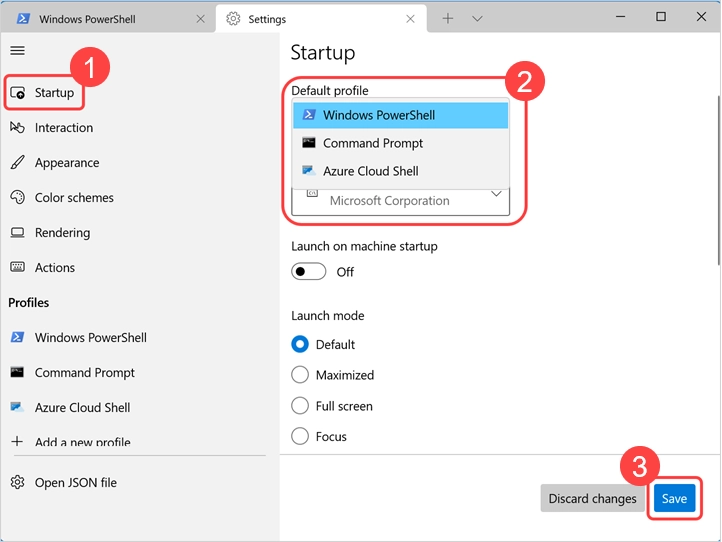This screenshot has width=722, height=542.
Task: Open the new tab dropdown arrow
Action: tap(477, 19)
